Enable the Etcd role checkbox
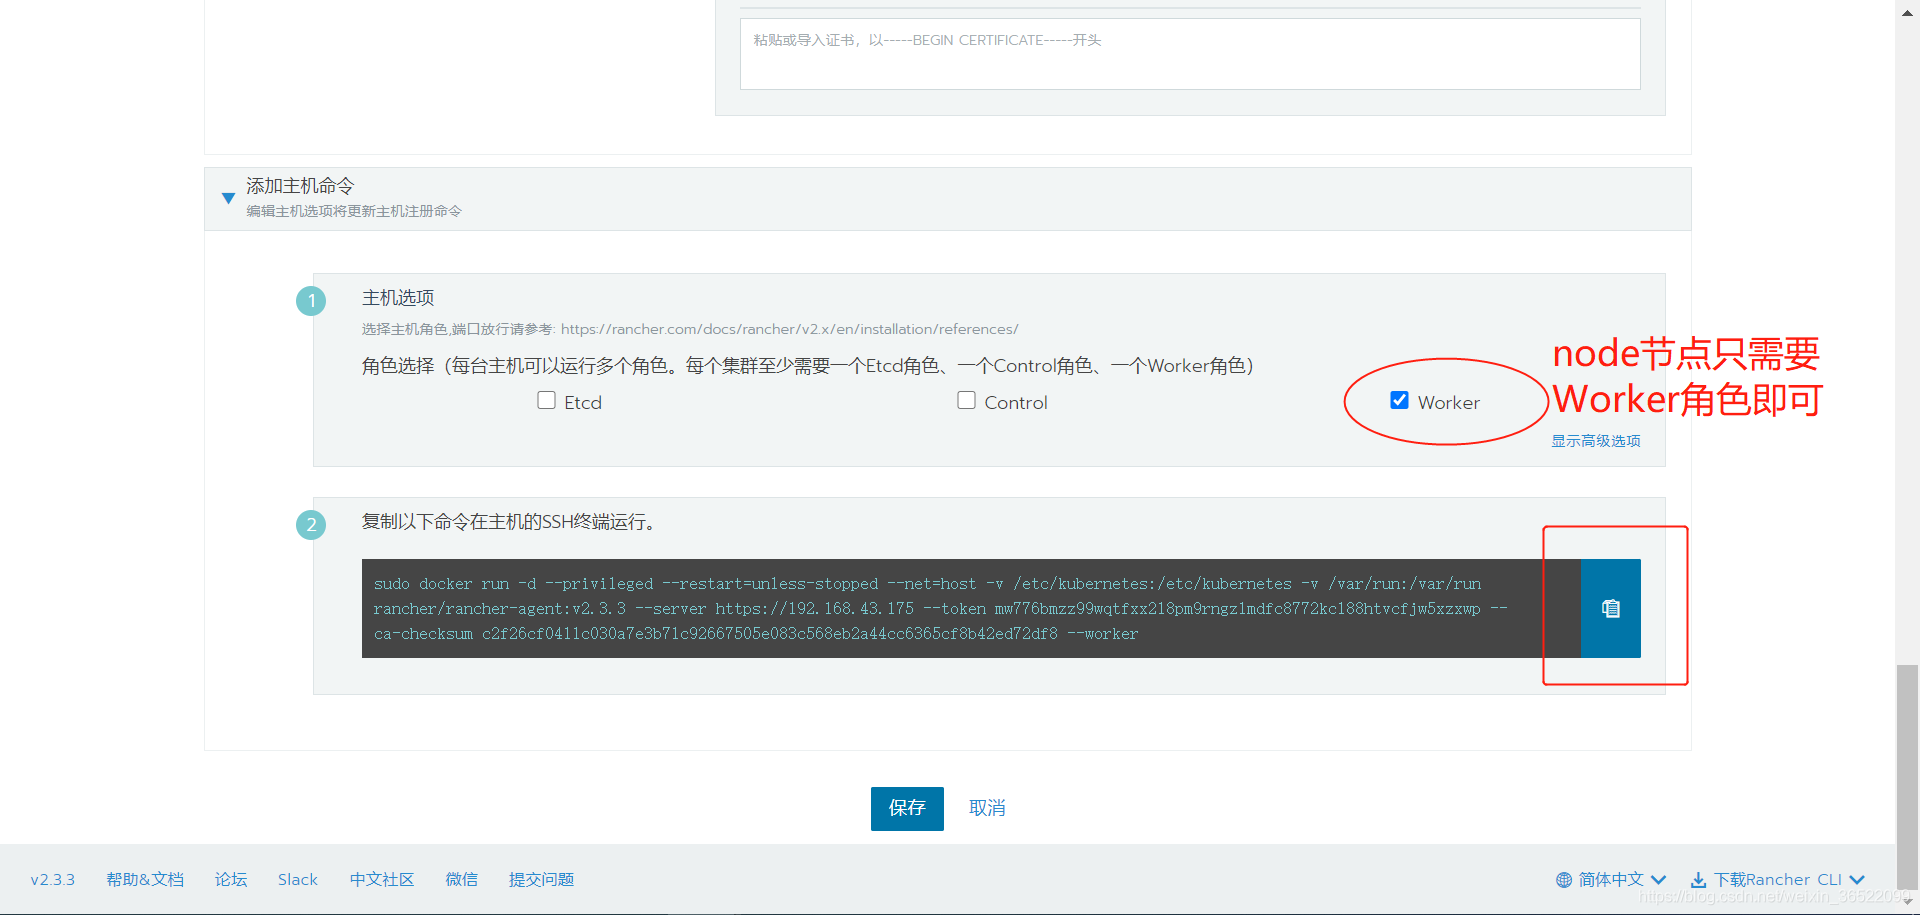Screen dimensions: 1920x915 point(546,401)
